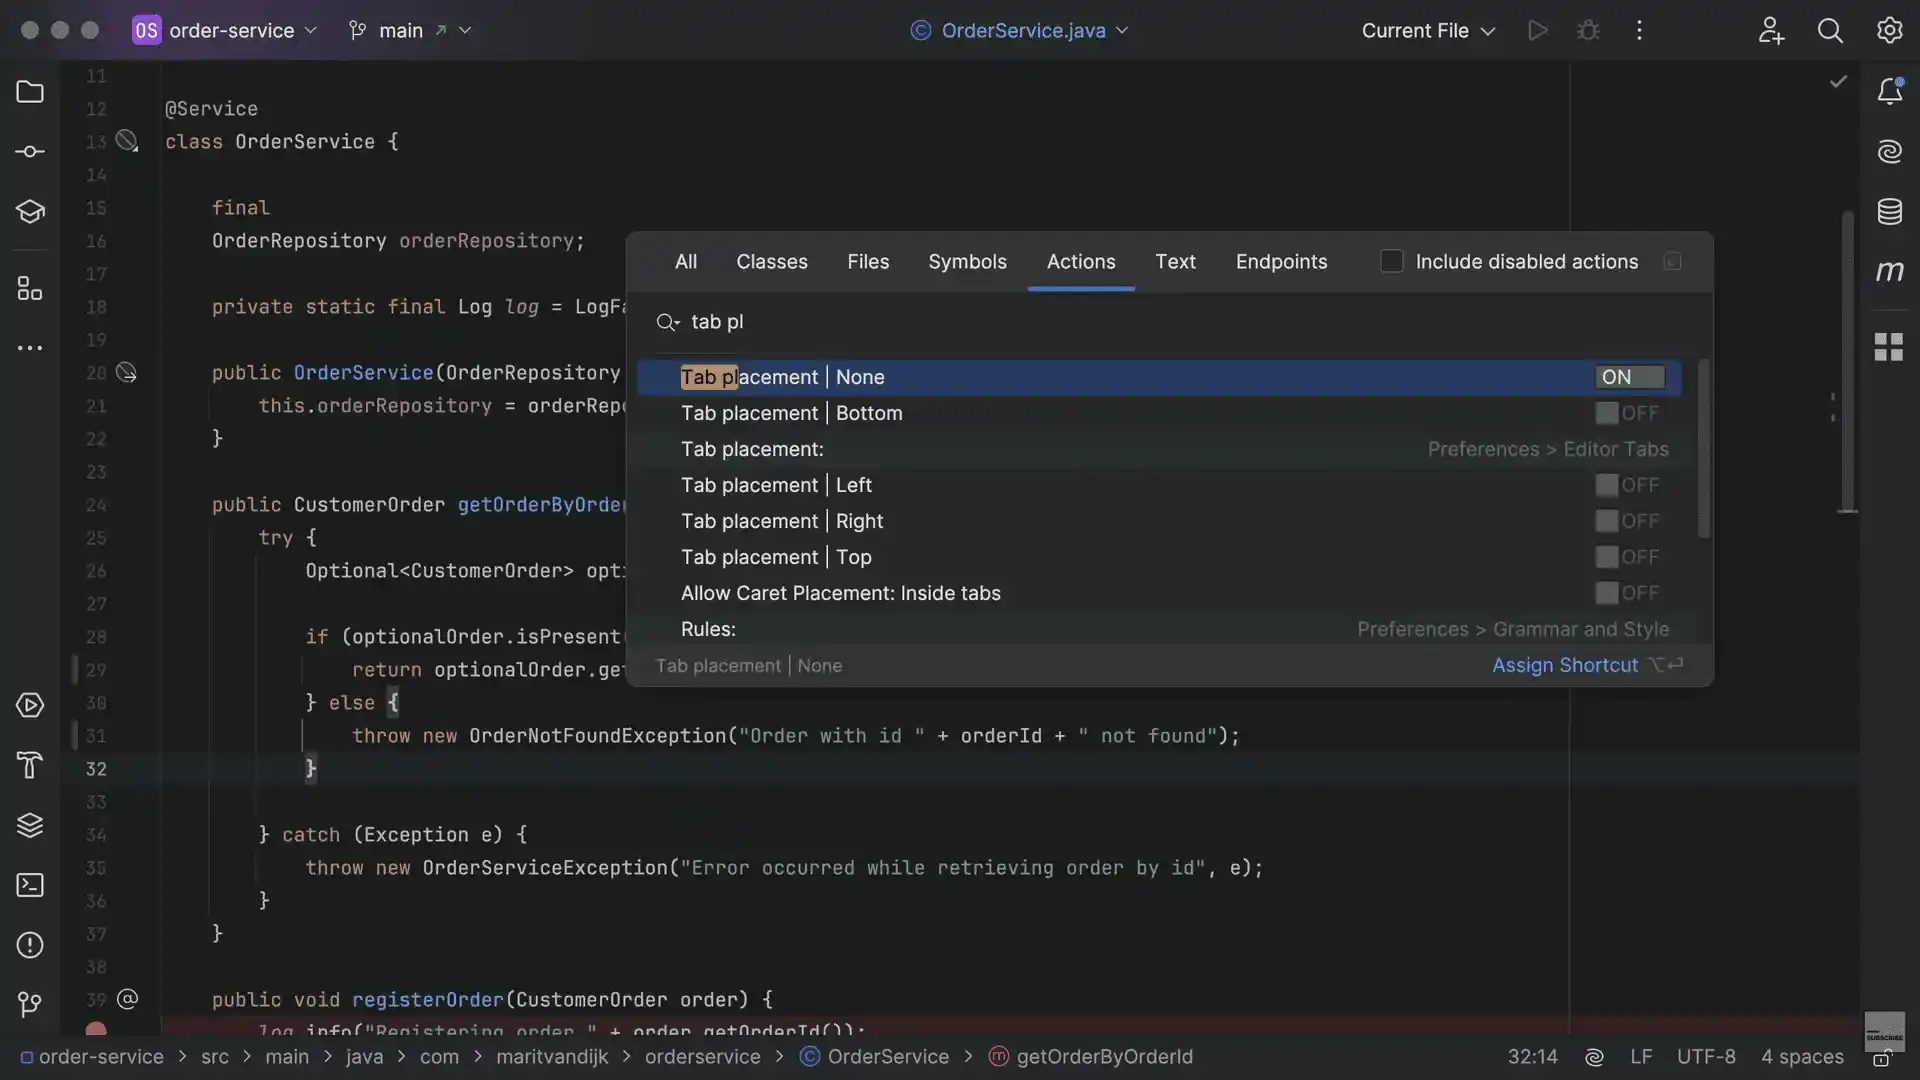Open Rules: Grammar and Style entry
Screen dimensions: 1920x1080
pyautogui.click(x=1160, y=629)
